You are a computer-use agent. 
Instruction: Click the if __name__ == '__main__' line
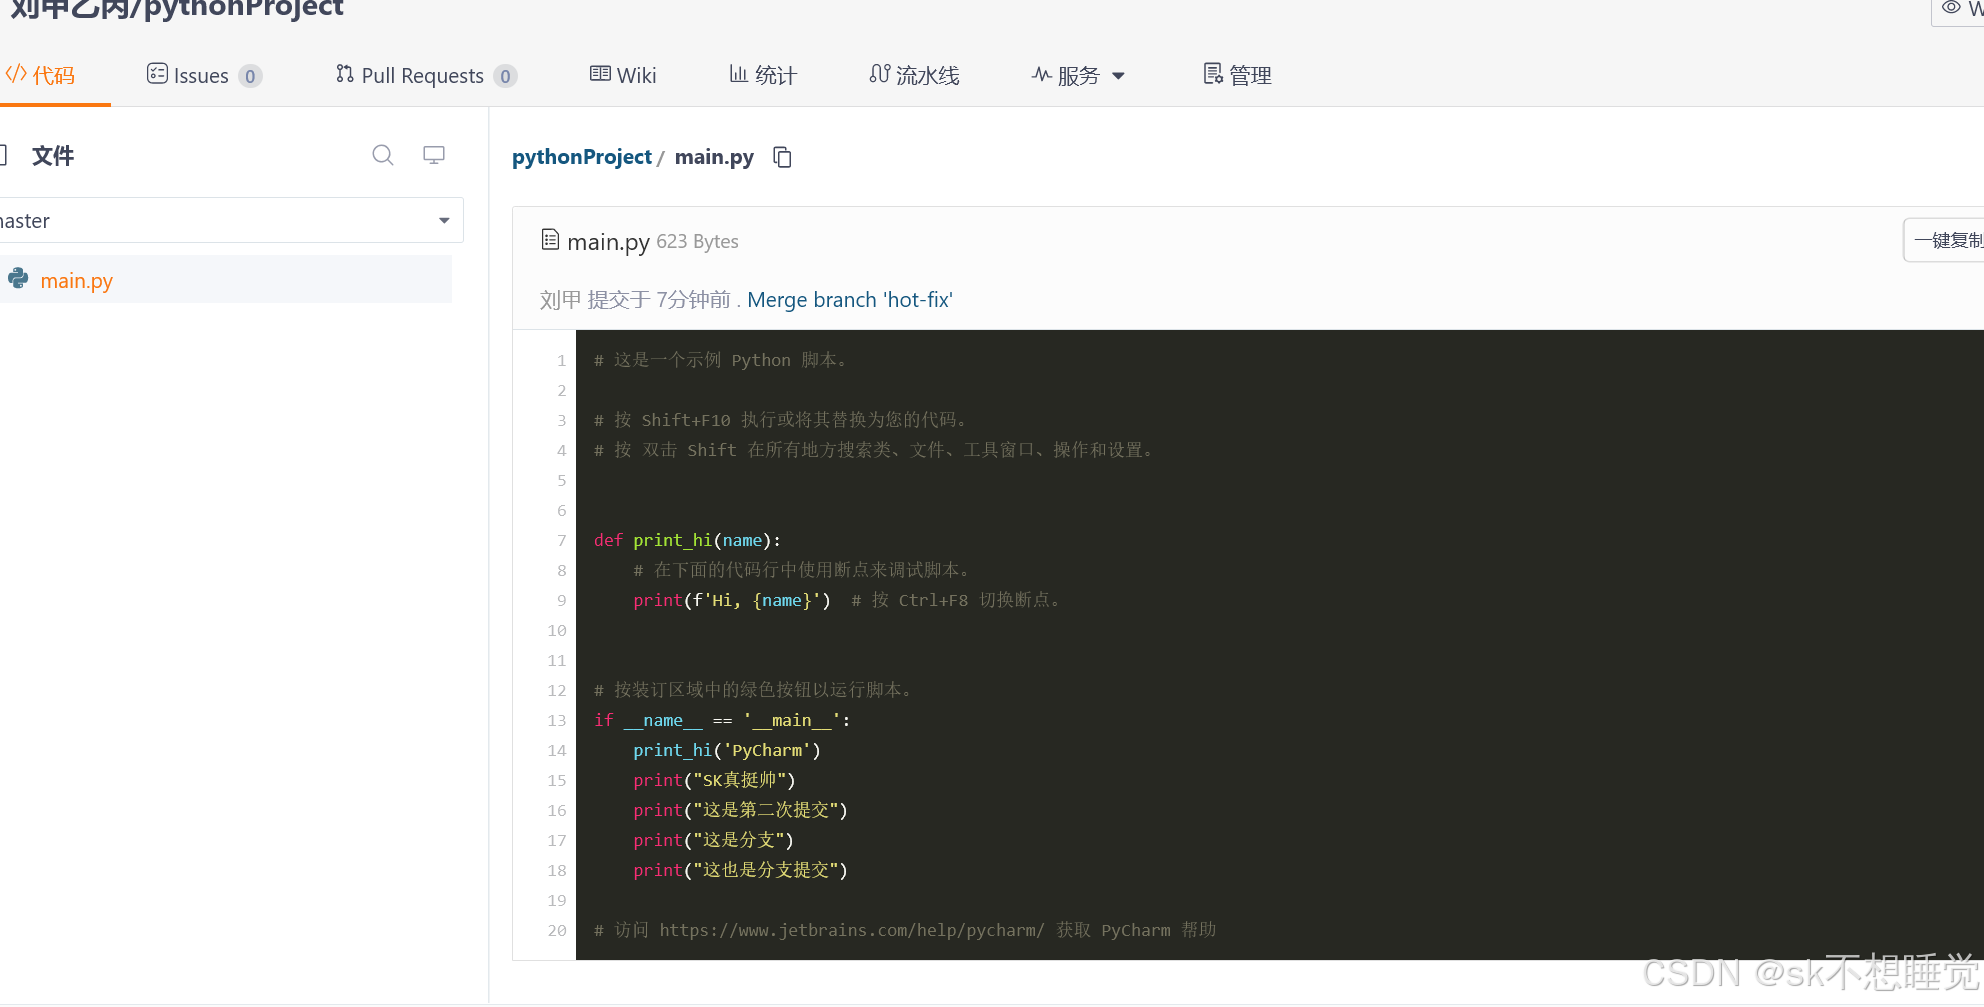click(x=722, y=720)
